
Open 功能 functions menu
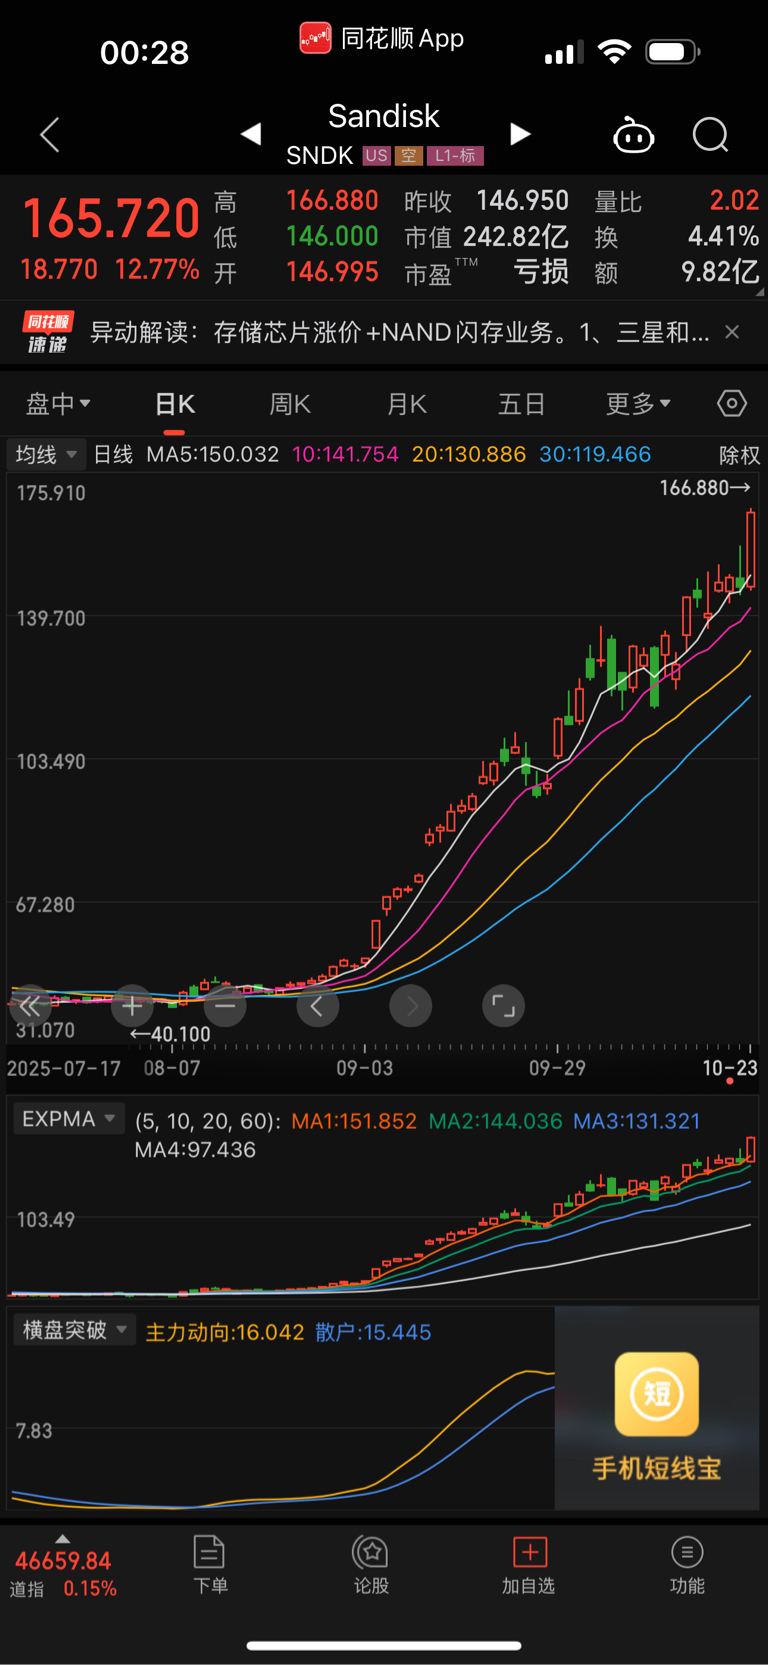pyautogui.click(x=687, y=1565)
